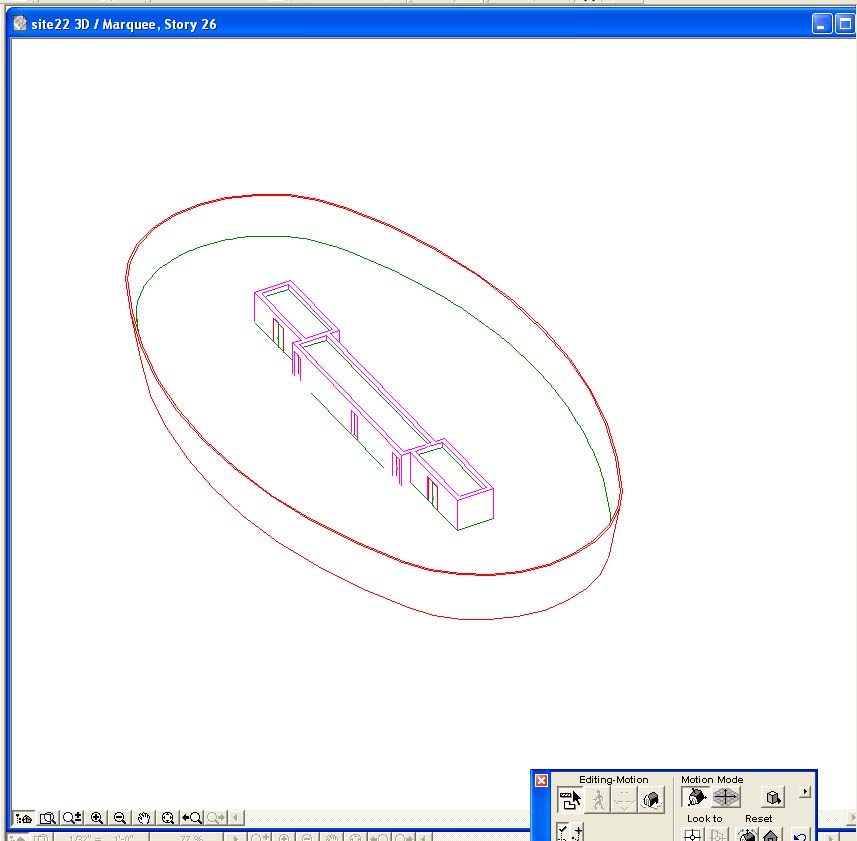857x841 pixels.
Task: Select the walk mode person icon
Action: point(598,799)
